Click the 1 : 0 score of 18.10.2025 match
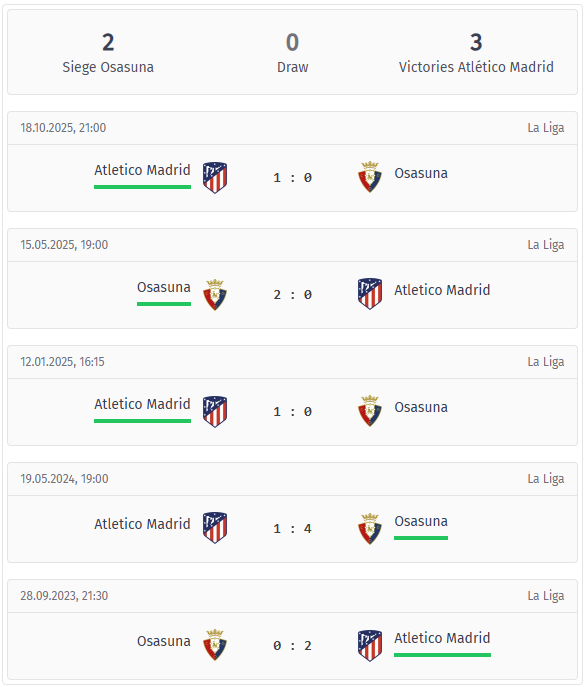 coord(292,177)
